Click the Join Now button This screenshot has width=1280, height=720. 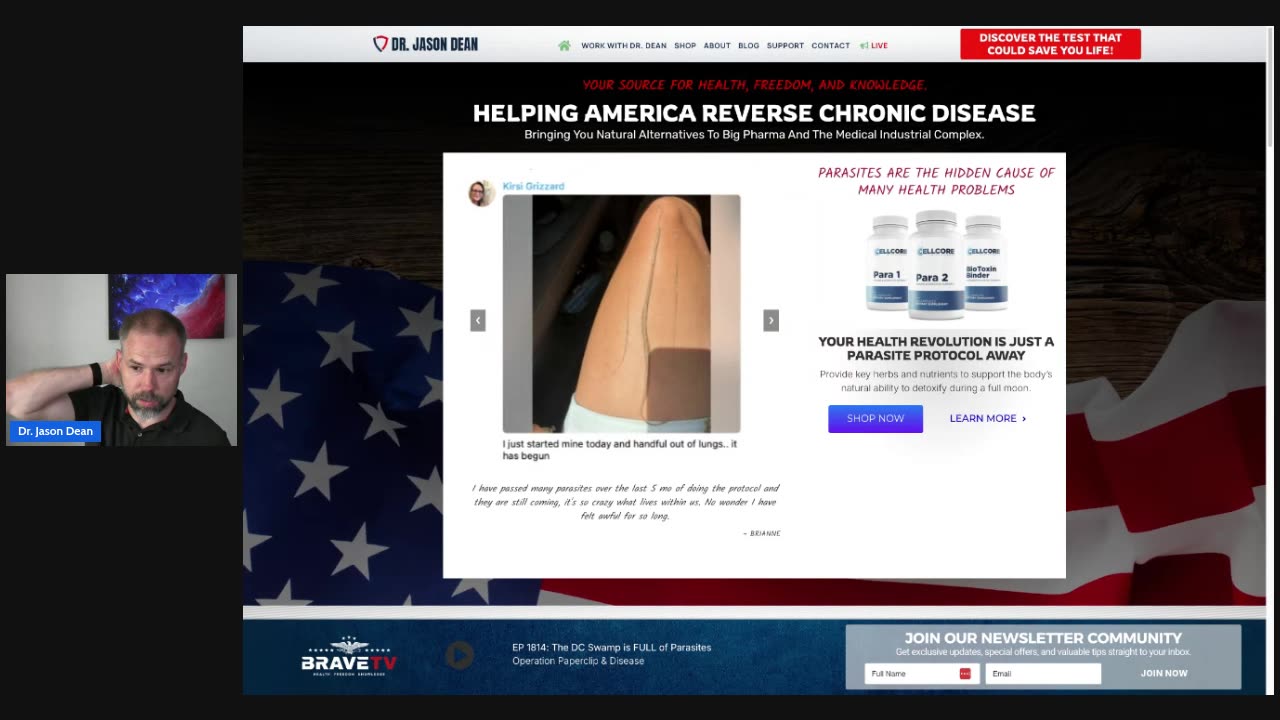(1164, 674)
